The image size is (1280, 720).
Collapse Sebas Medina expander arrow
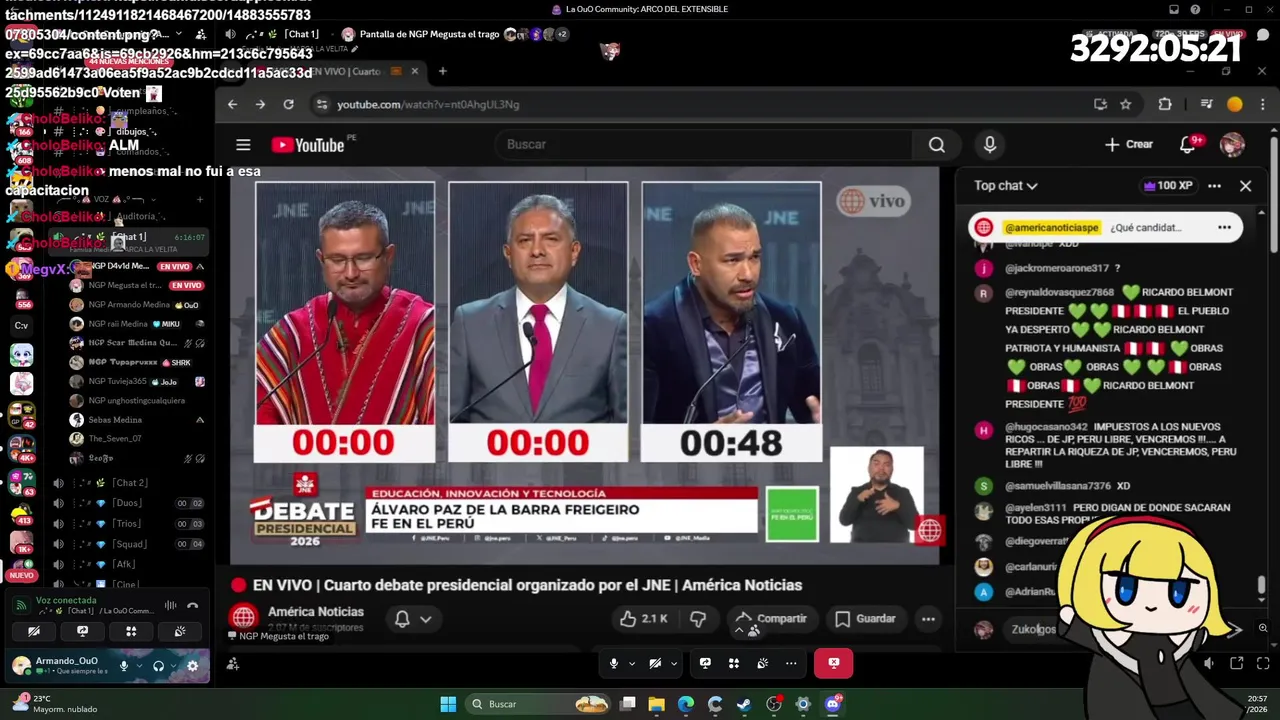coord(200,420)
